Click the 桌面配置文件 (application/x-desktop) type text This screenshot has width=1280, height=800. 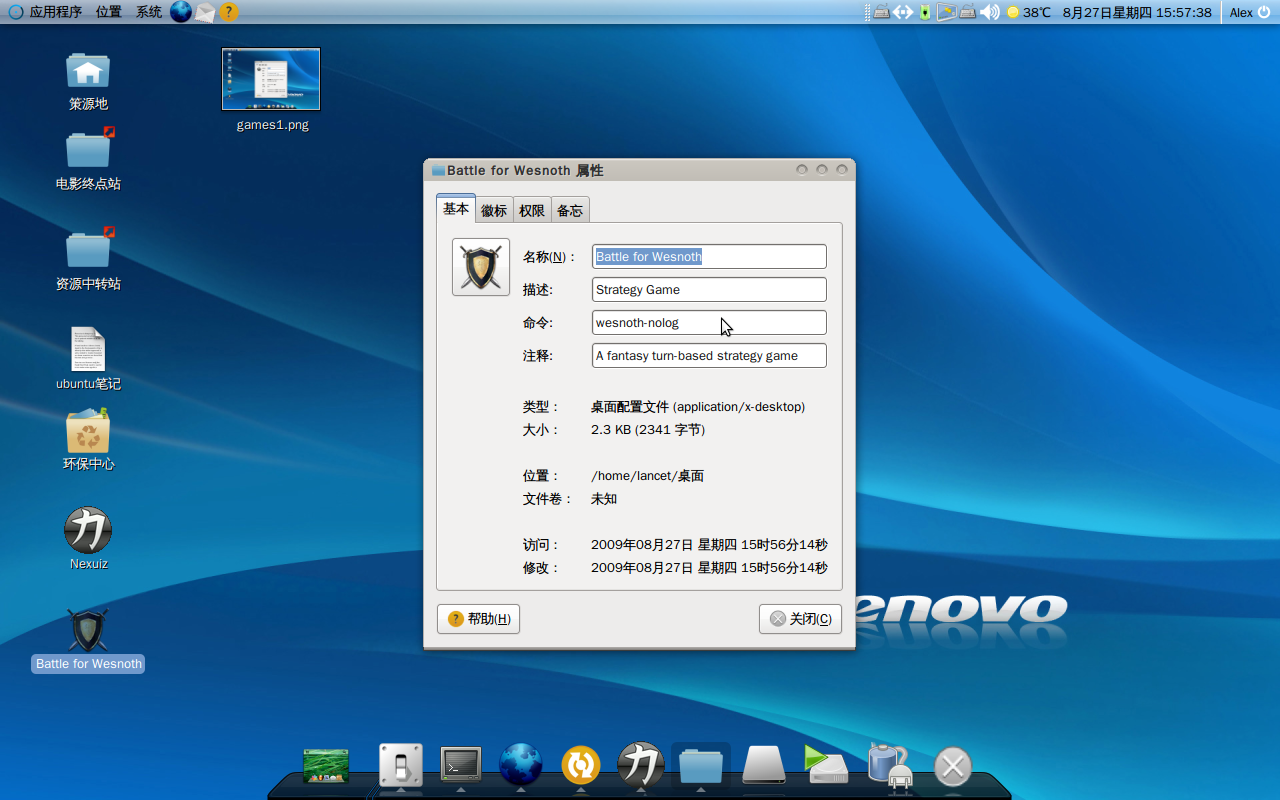(697, 407)
